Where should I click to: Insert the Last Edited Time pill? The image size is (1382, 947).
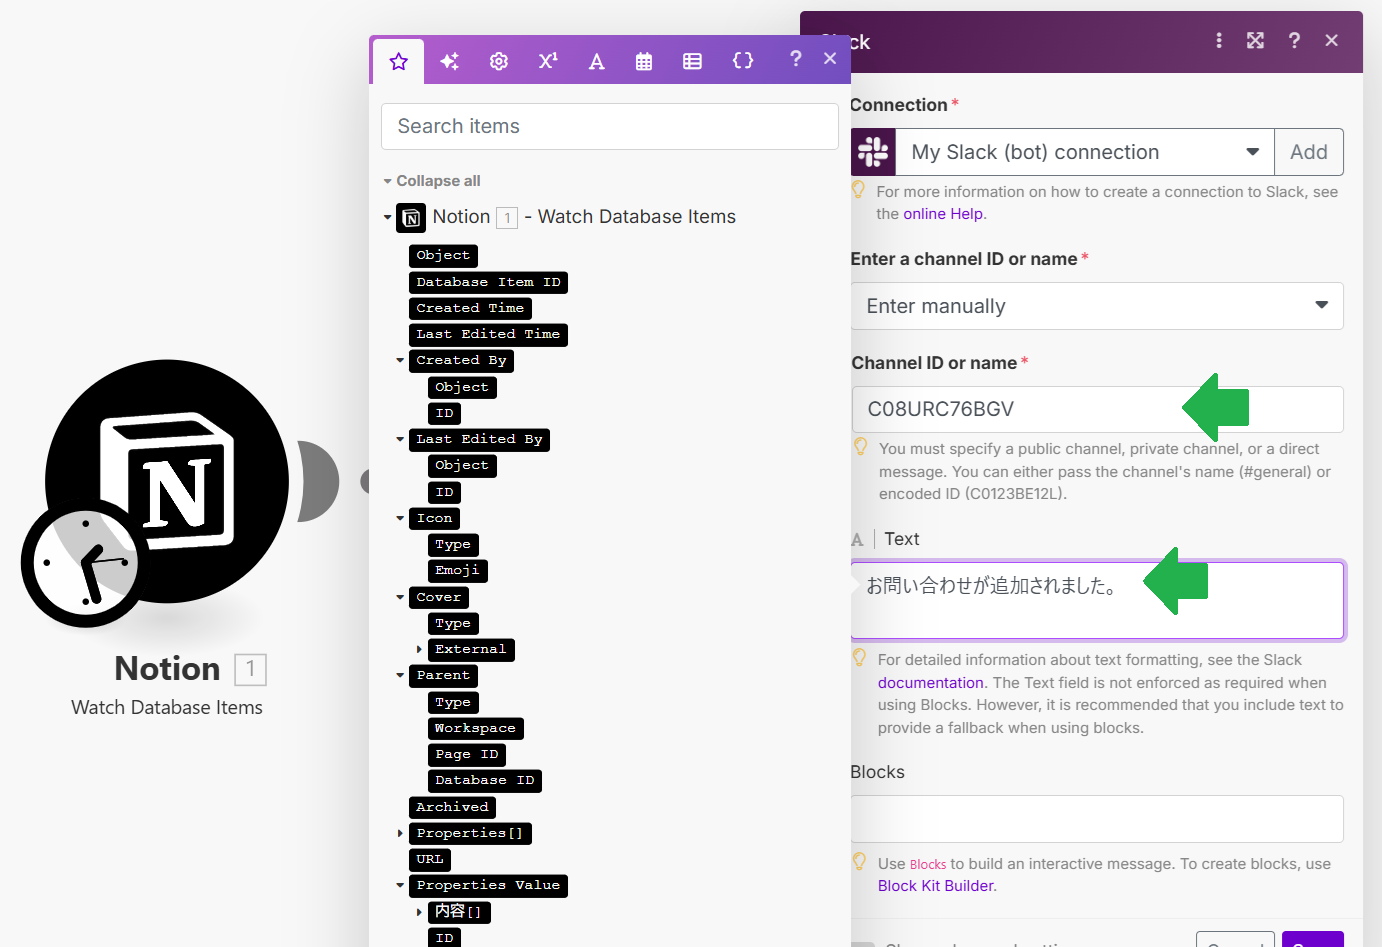pos(488,334)
